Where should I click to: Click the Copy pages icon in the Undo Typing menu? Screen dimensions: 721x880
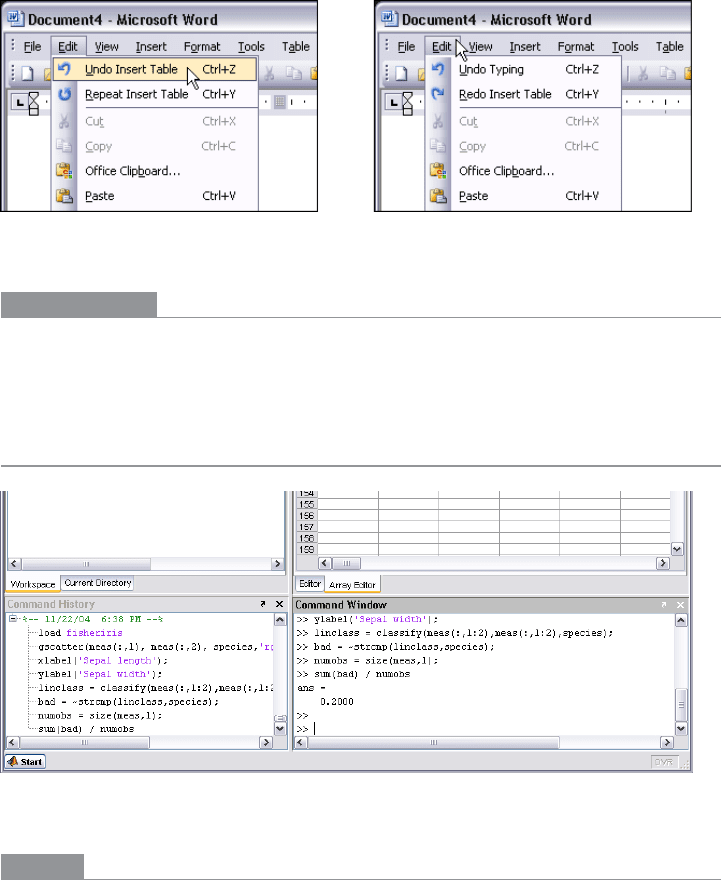(438, 146)
